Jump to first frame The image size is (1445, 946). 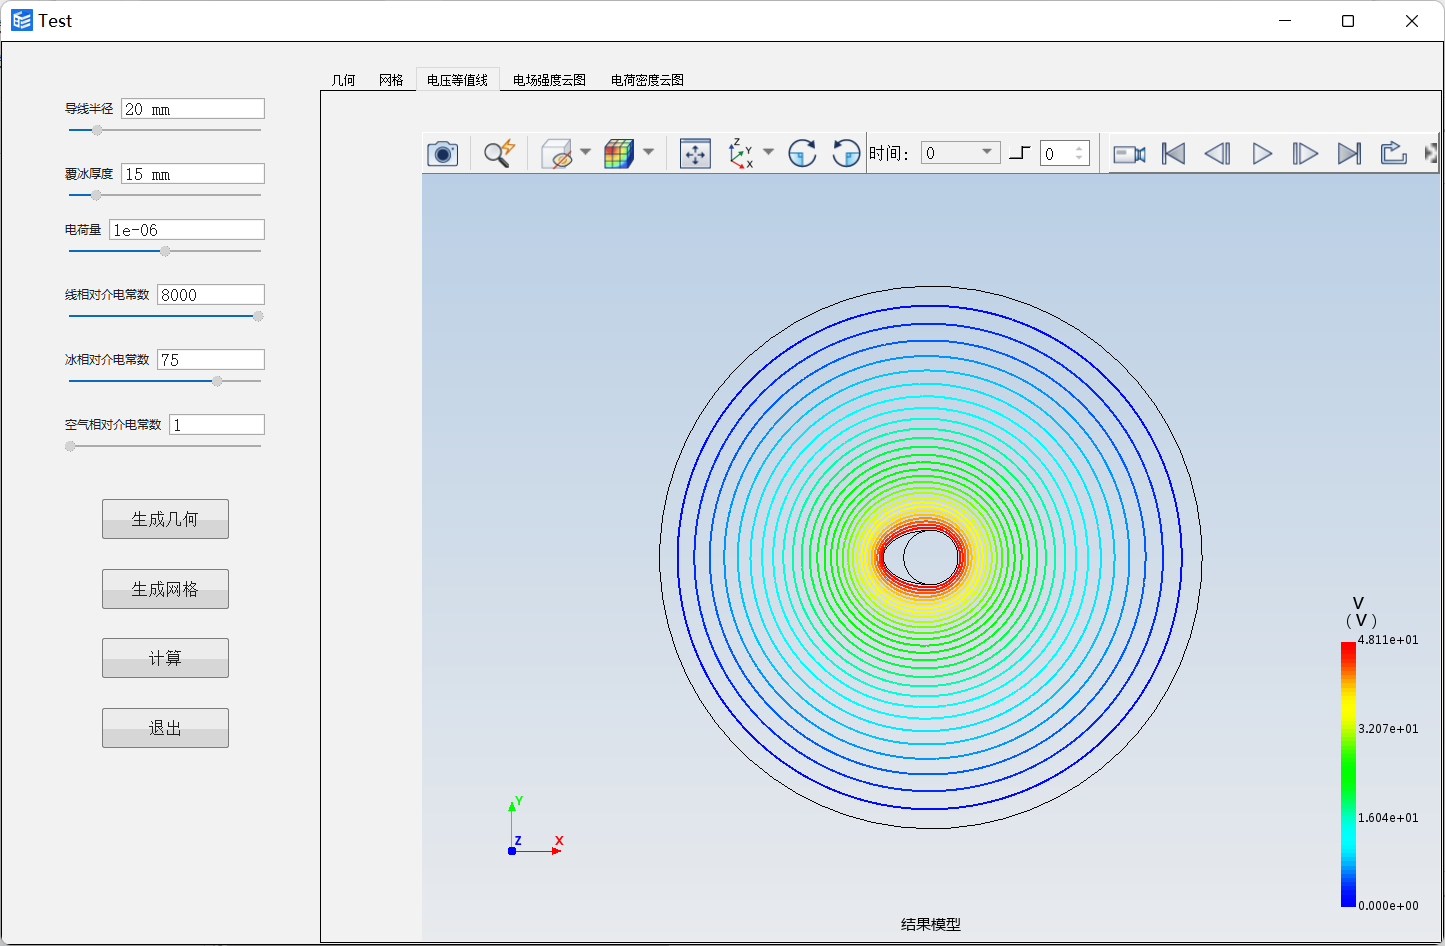pos(1173,154)
